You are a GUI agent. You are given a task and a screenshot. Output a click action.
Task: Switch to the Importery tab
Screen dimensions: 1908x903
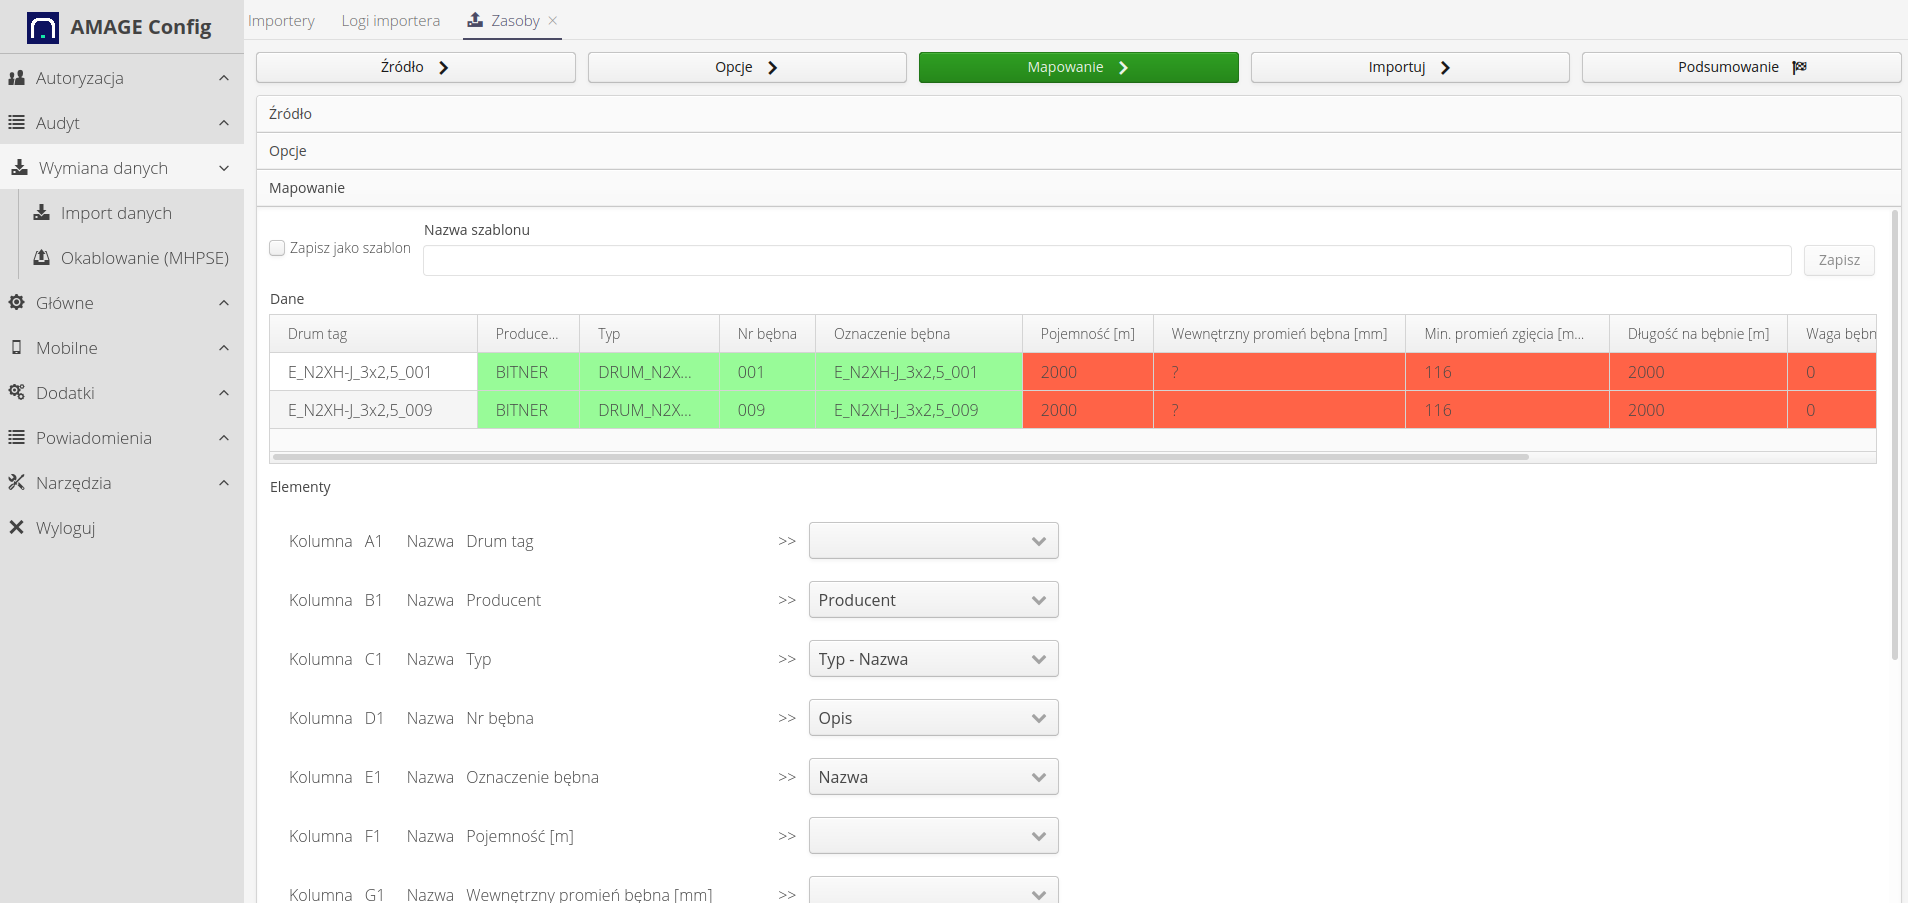point(281,21)
